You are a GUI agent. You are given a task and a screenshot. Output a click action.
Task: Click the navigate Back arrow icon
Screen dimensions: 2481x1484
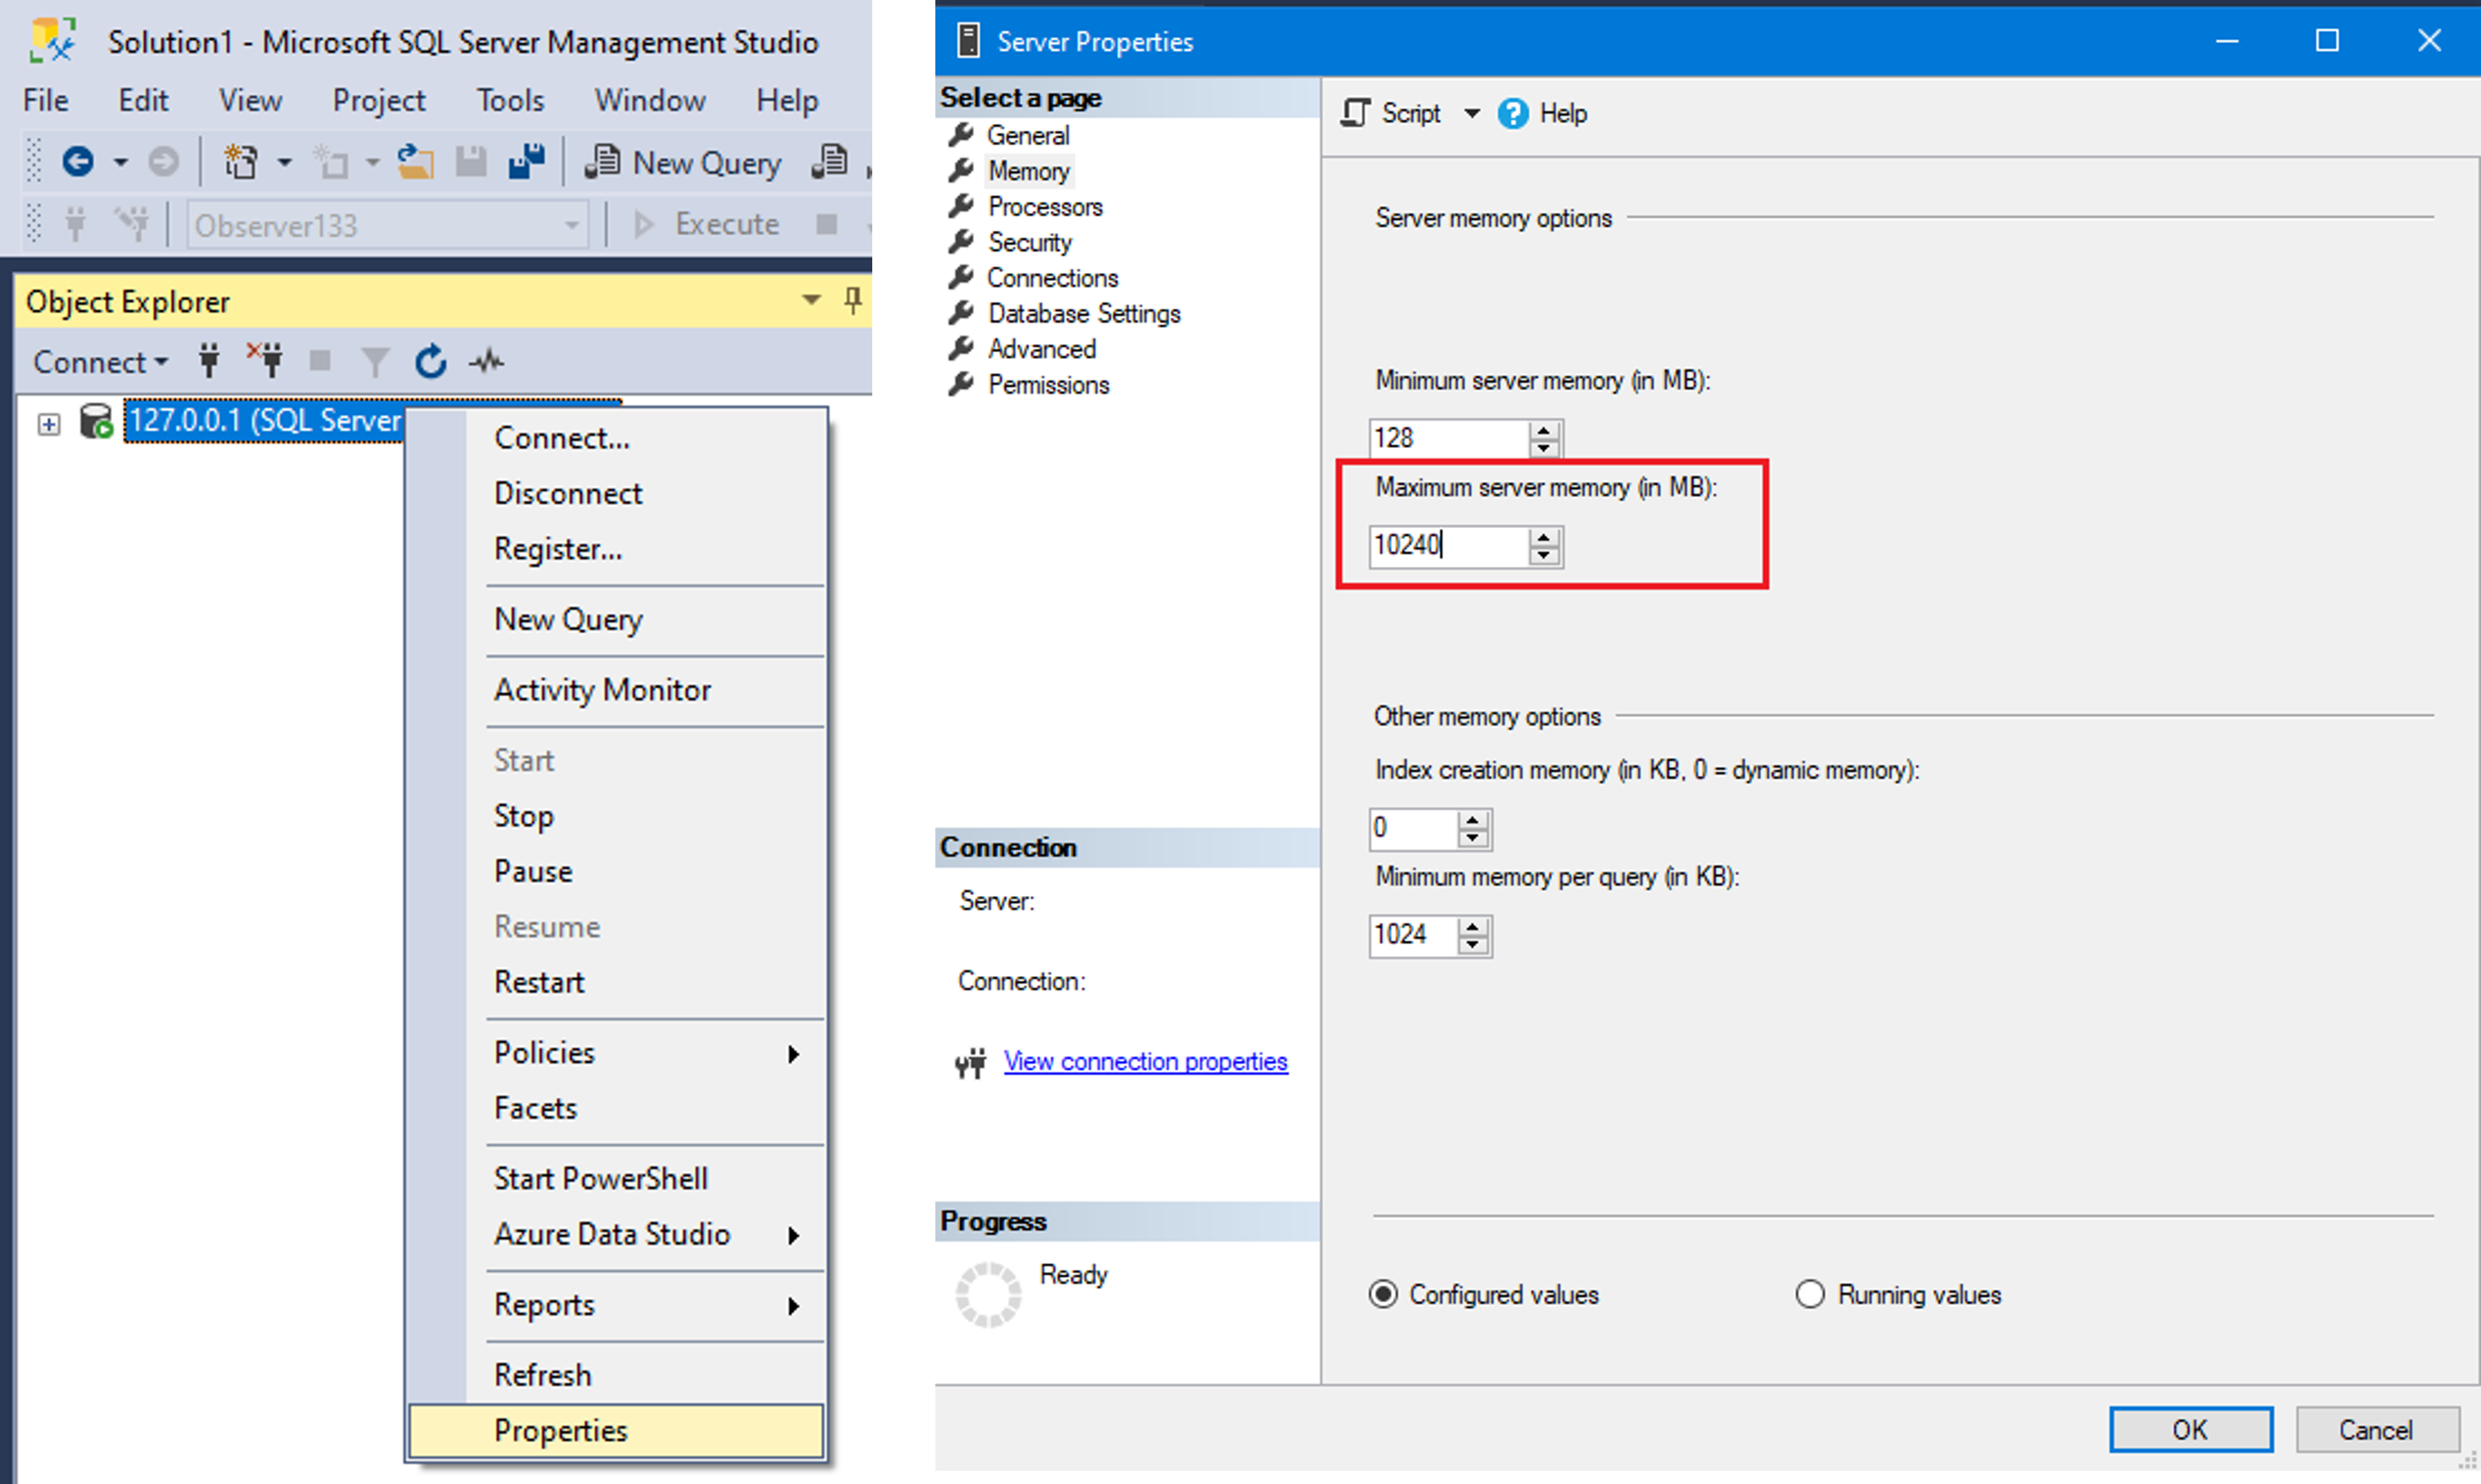[x=78, y=161]
